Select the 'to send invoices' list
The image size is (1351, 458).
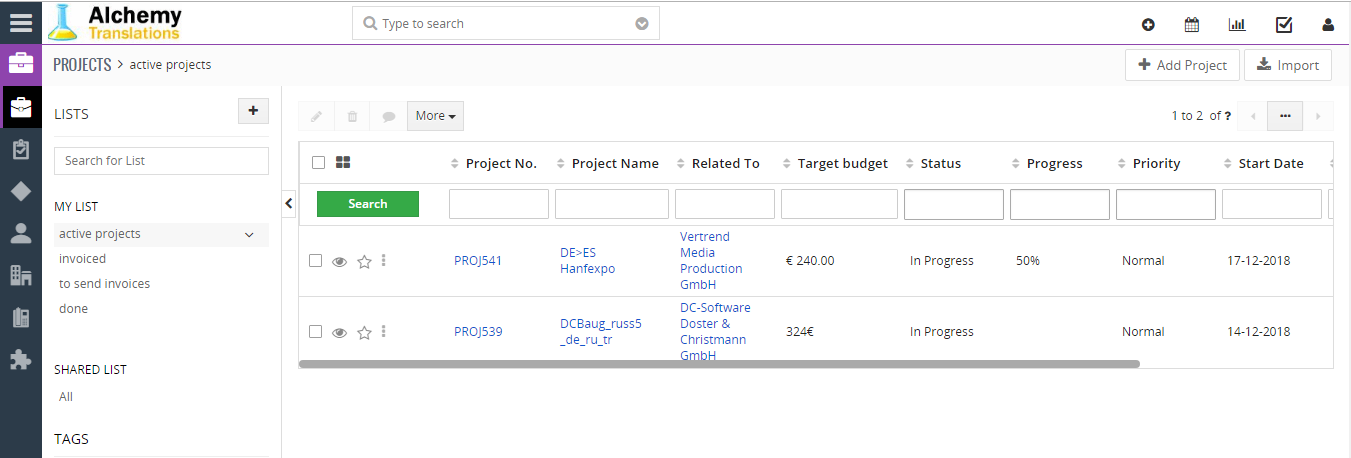click(104, 284)
